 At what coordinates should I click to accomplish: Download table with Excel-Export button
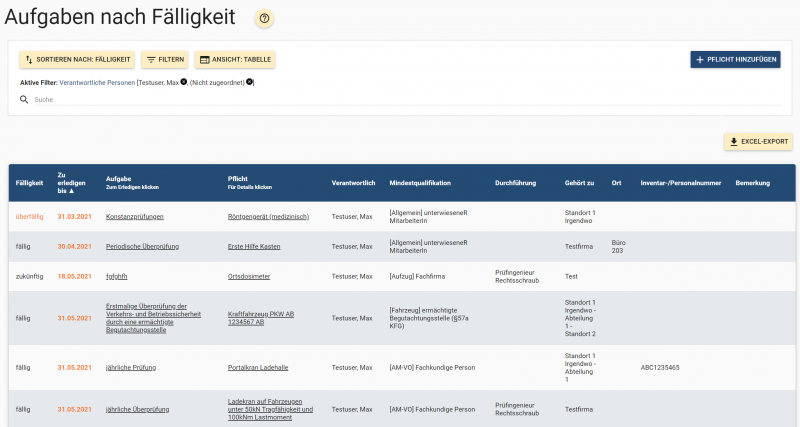pyautogui.click(x=758, y=142)
